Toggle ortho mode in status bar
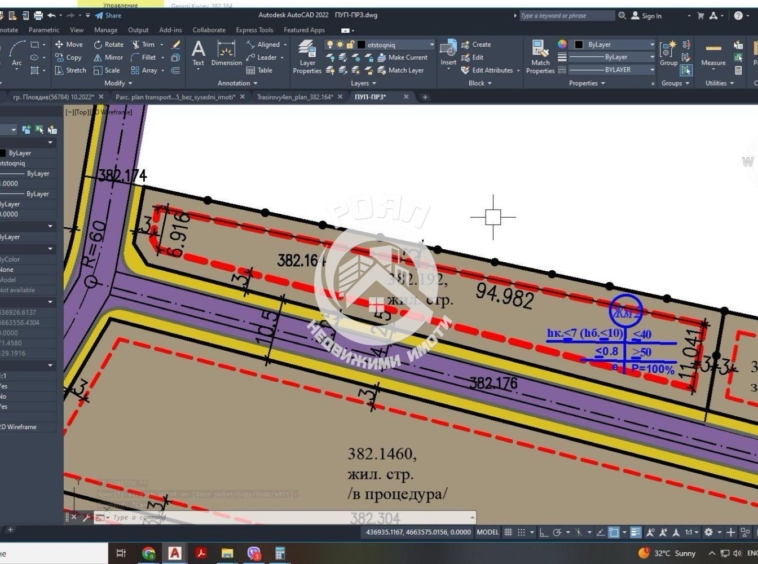This screenshot has height=564, width=758. pos(544,532)
